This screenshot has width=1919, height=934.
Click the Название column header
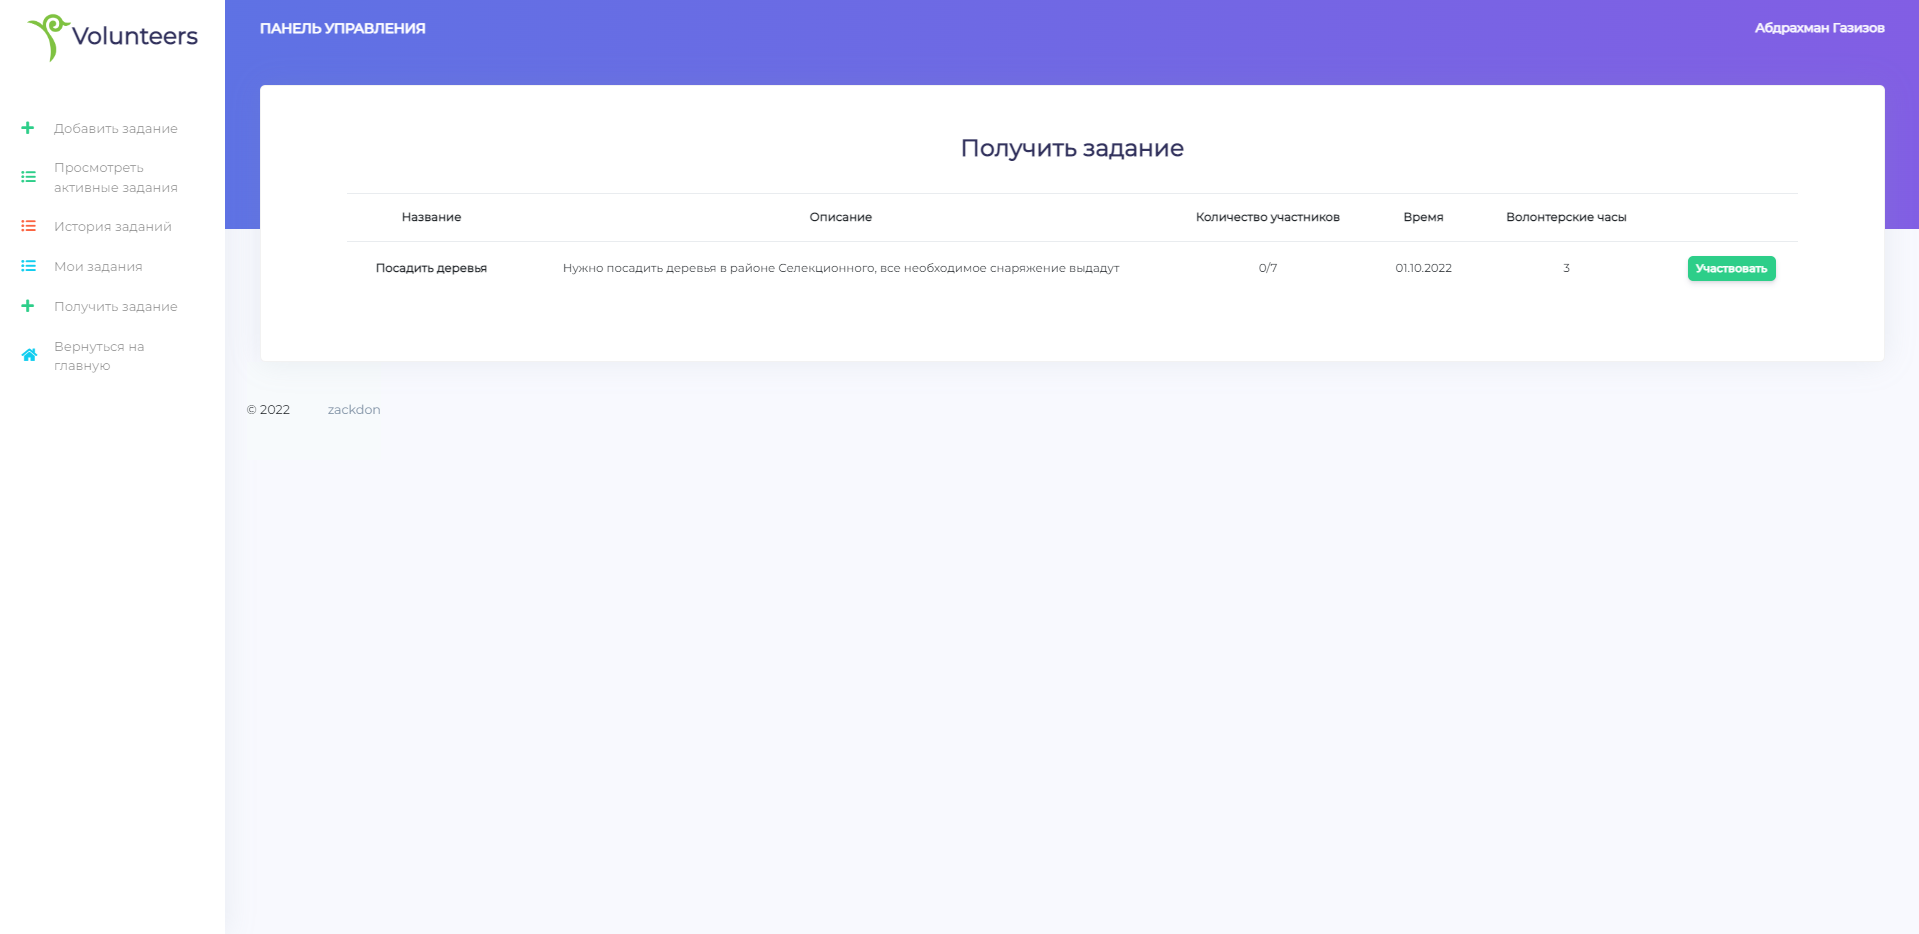(x=431, y=217)
